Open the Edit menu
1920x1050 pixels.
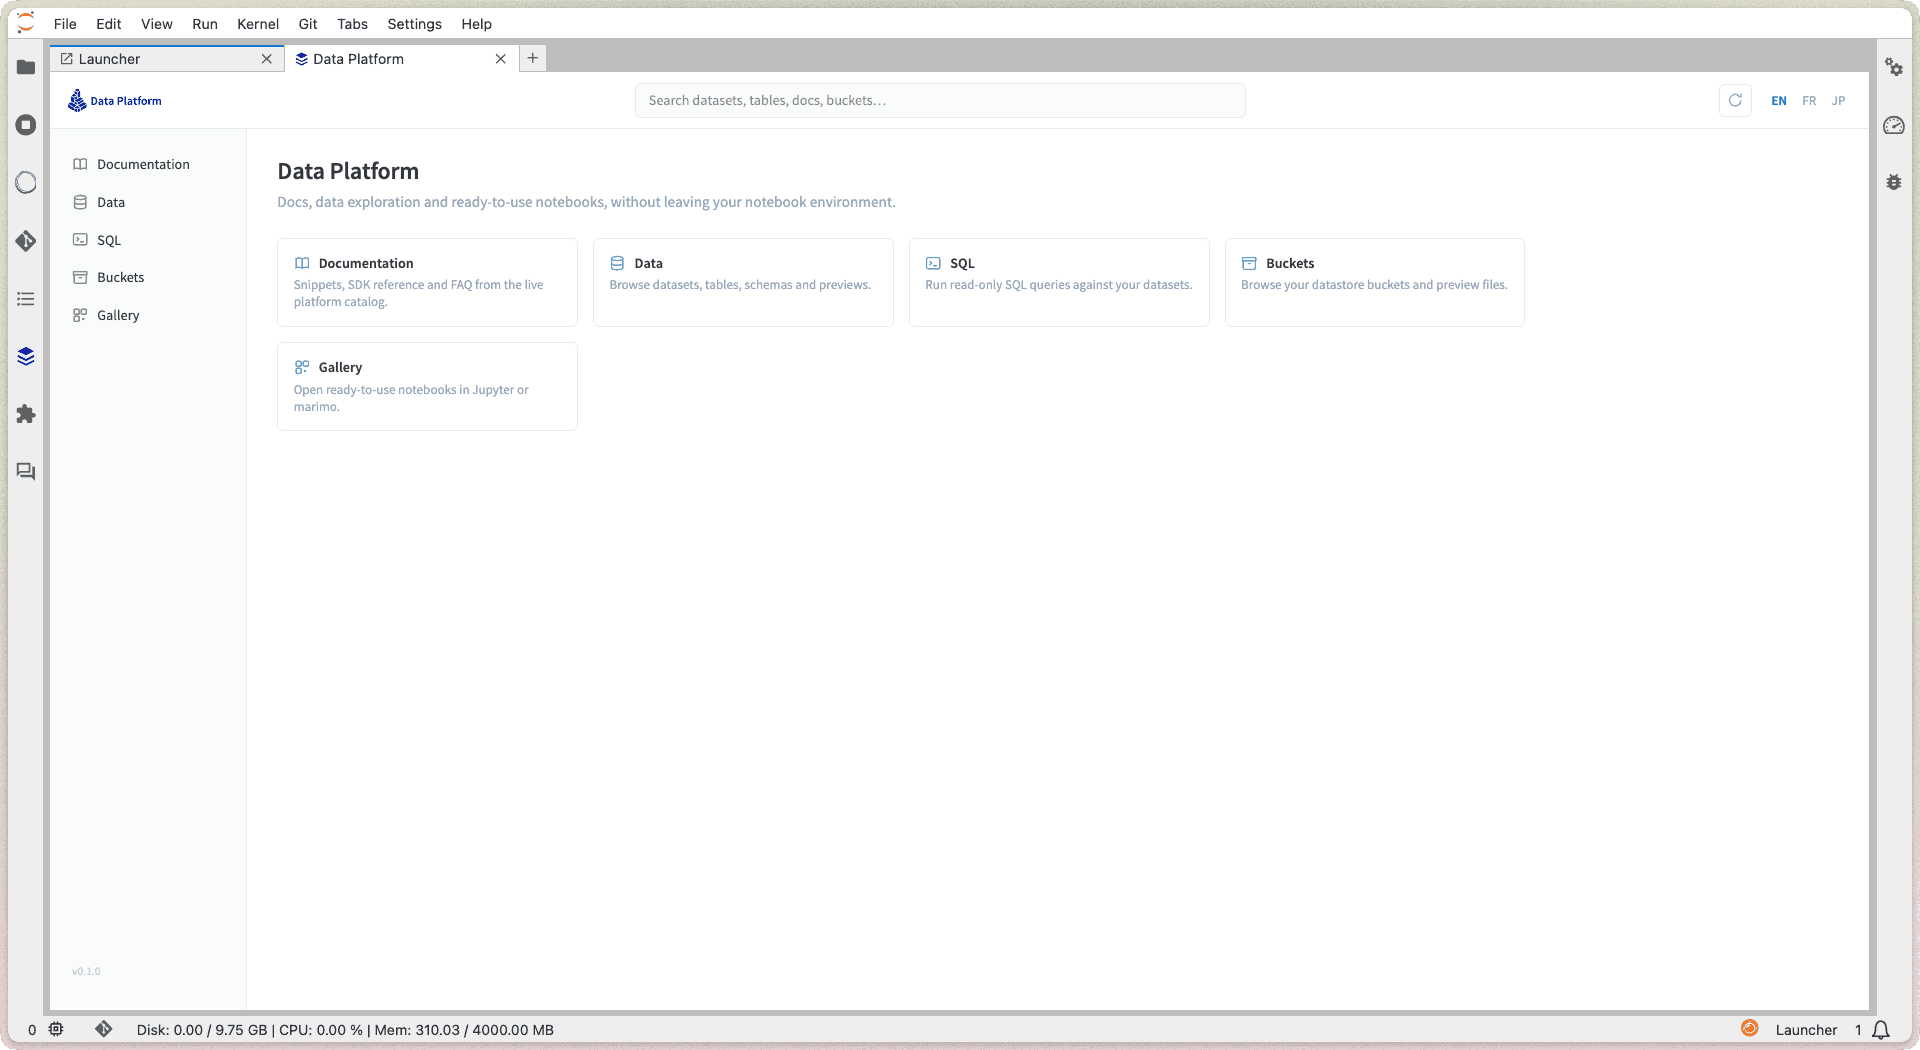[109, 24]
